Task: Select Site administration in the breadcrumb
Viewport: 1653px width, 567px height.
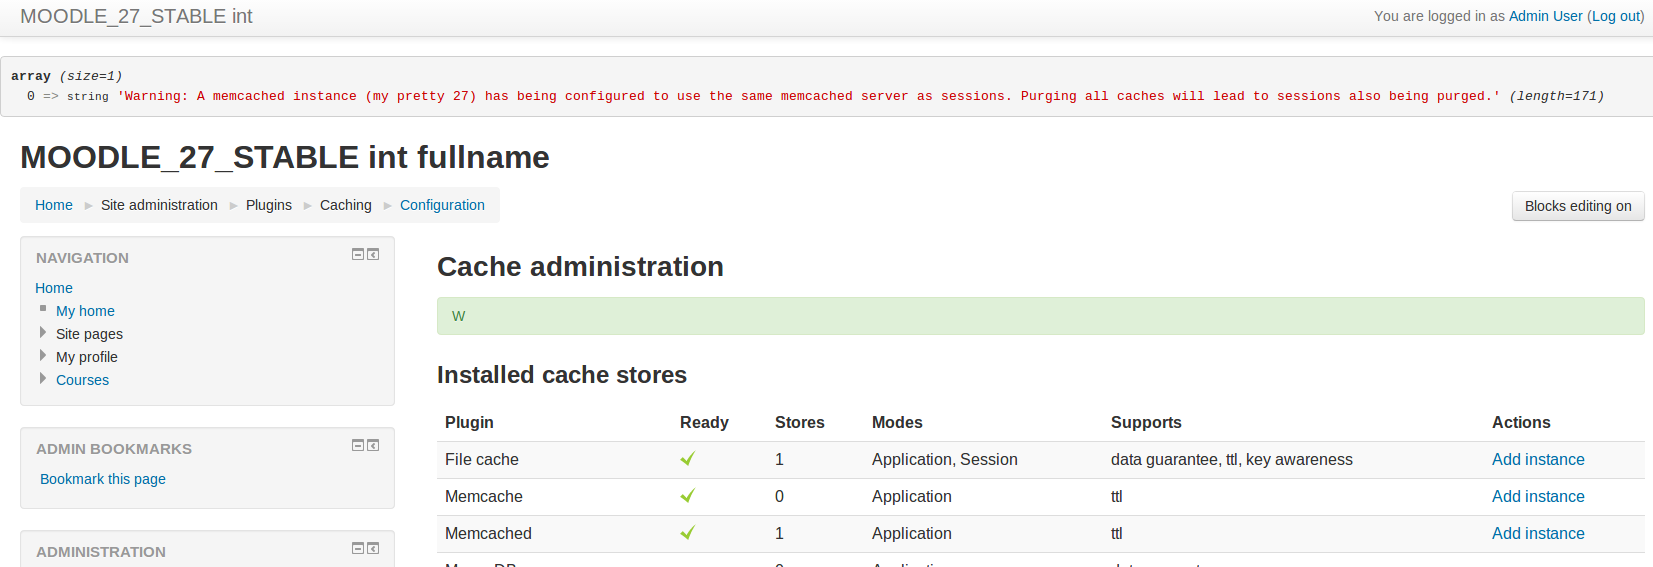Action: click(159, 205)
